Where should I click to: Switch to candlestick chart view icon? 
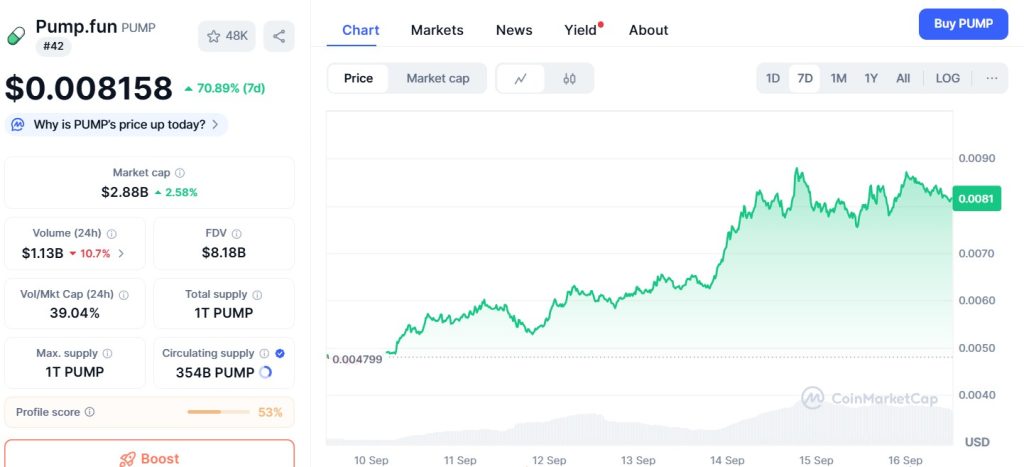pyautogui.click(x=569, y=78)
